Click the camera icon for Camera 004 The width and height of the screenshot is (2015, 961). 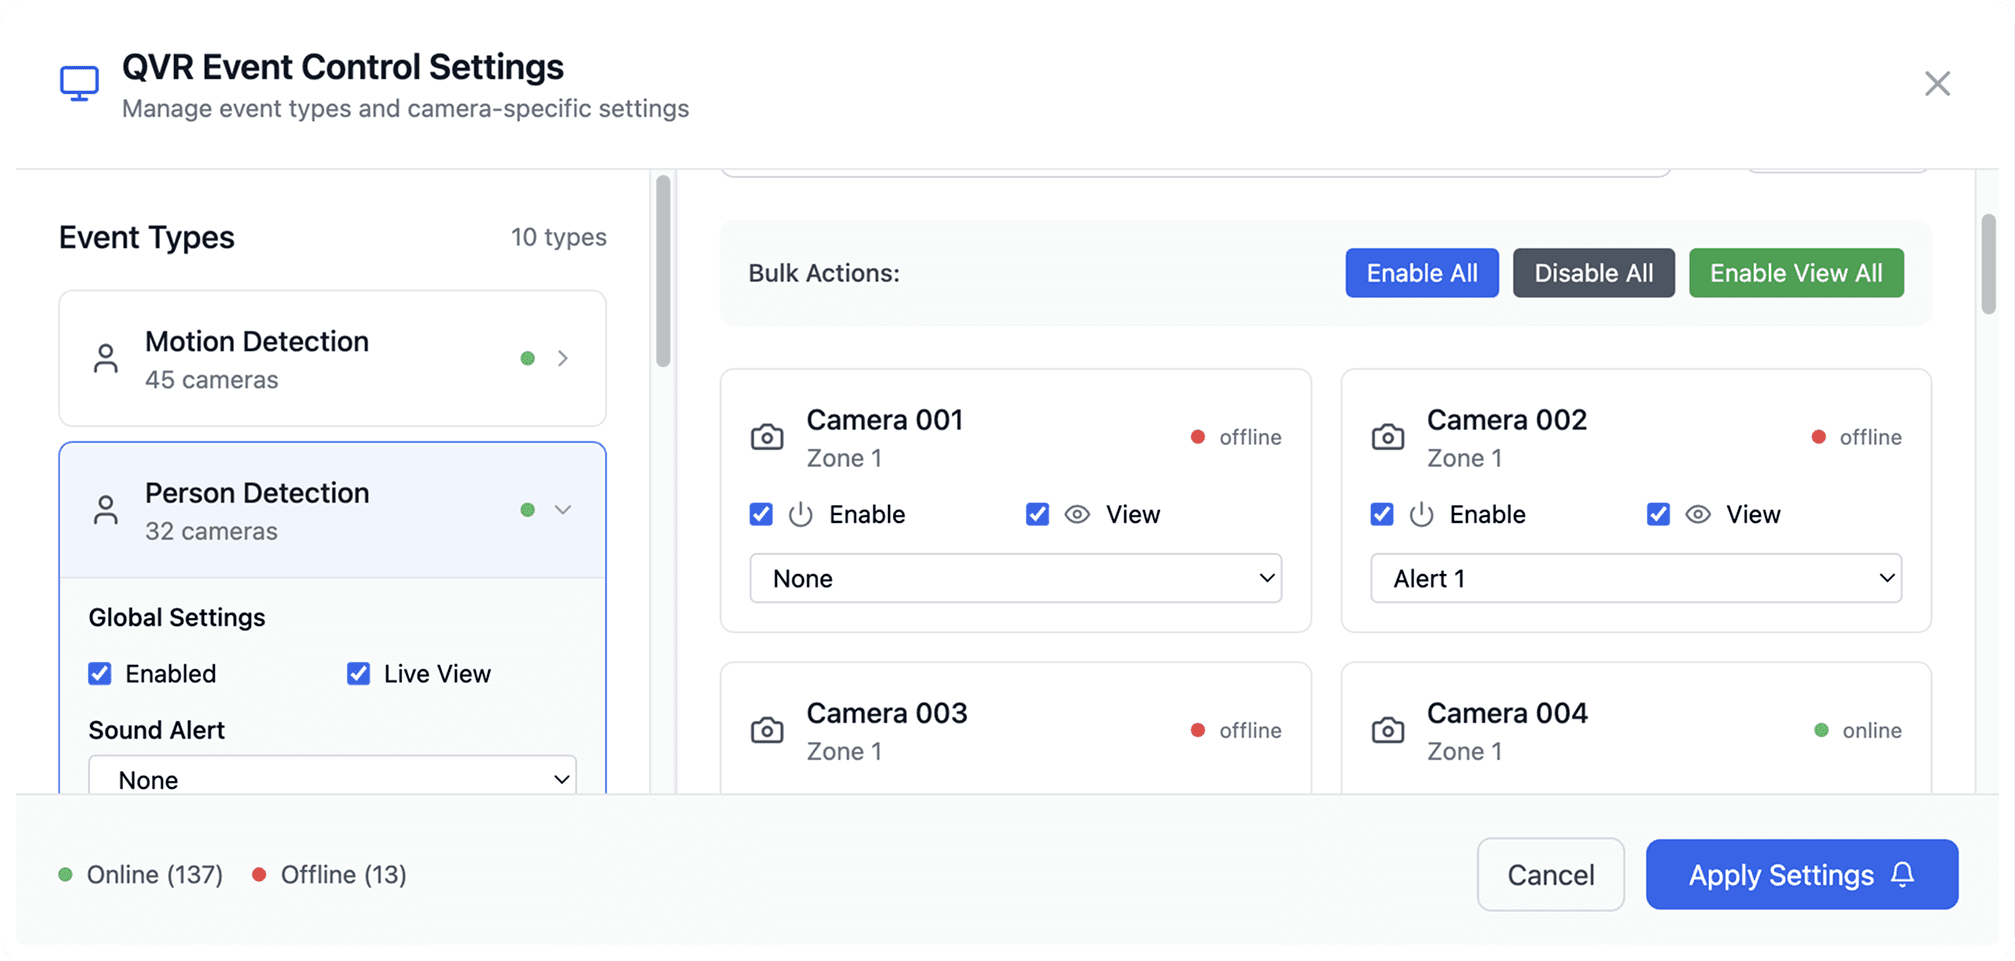pos(1387,730)
